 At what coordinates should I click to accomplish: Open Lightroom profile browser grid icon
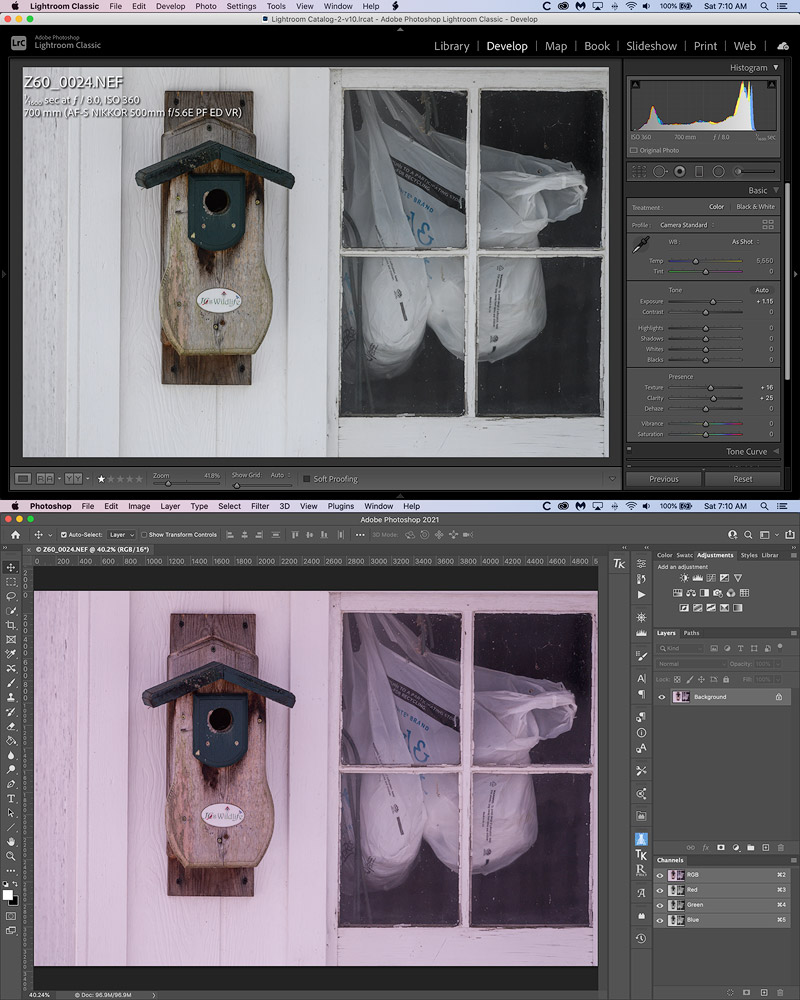click(x=768, y=225)
